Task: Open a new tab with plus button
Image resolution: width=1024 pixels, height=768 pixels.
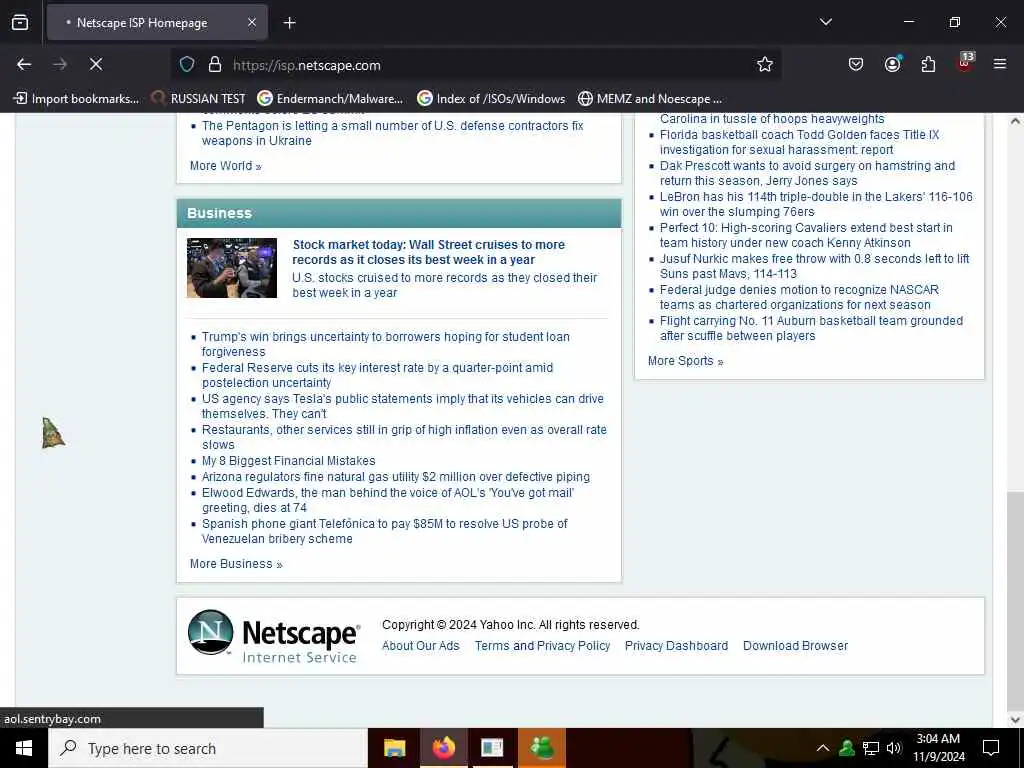Action: [x=289, y=23]
